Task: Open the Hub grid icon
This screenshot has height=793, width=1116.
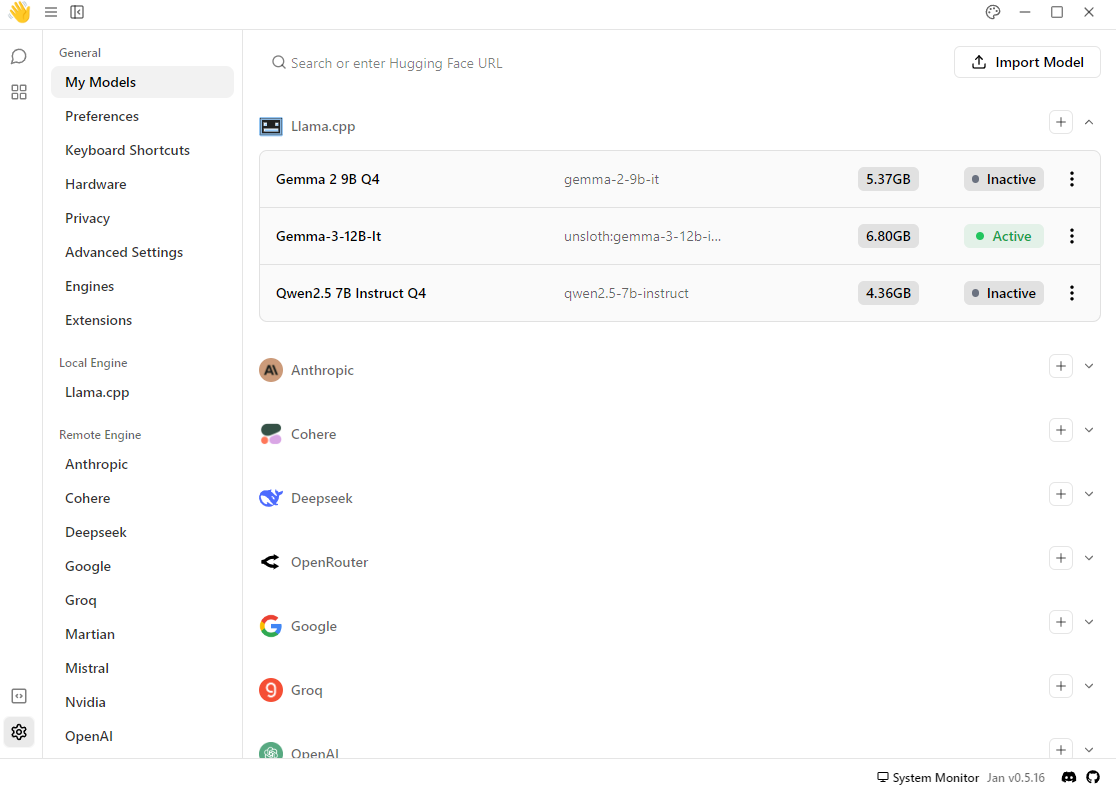Action: [x=19, y=92]
